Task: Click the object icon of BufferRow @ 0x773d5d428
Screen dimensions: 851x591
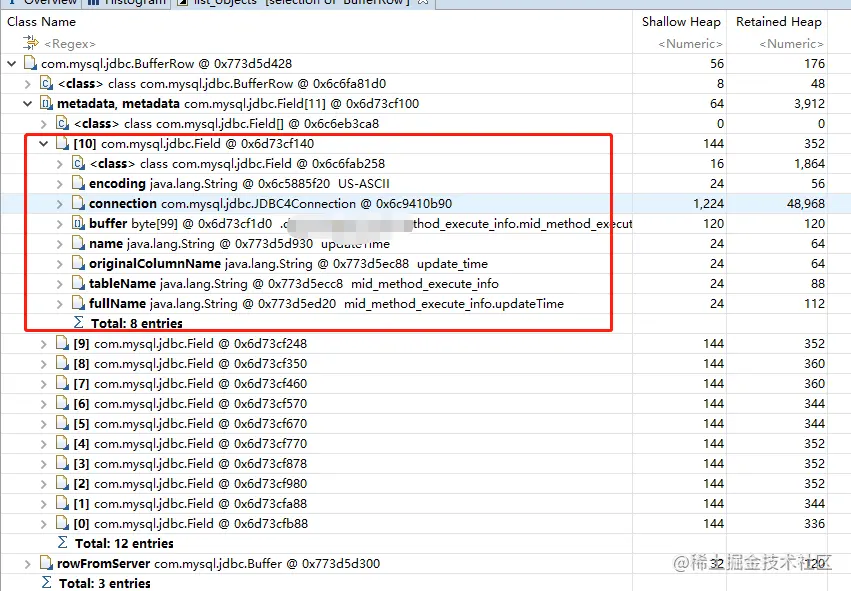Action: click(30, 63)
